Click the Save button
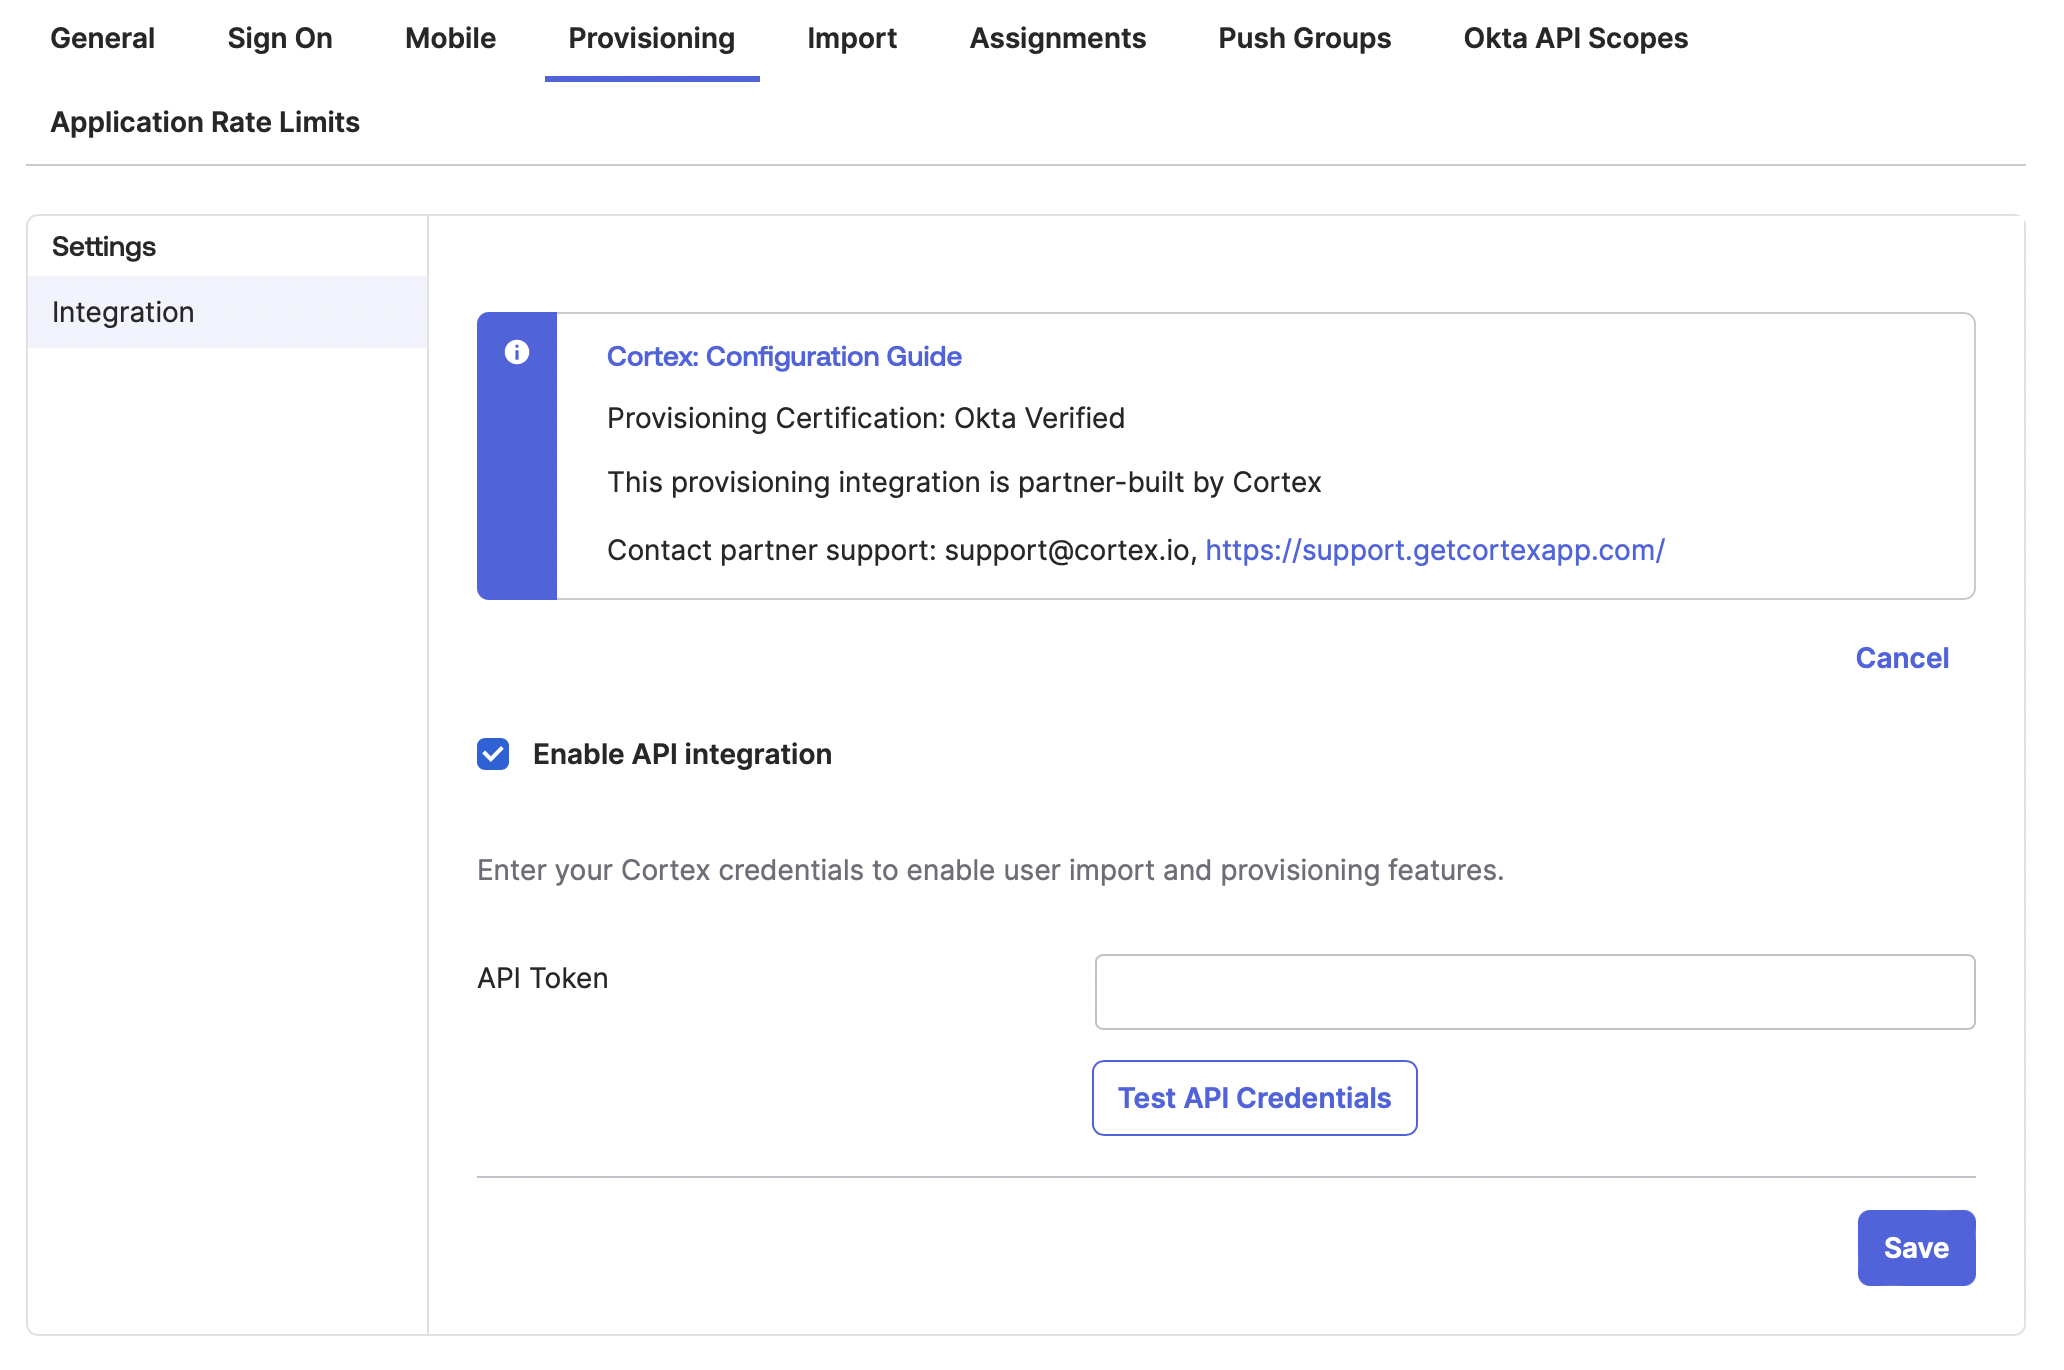This screenshot has width=2064, height=1370. tap(1916, 1248)
